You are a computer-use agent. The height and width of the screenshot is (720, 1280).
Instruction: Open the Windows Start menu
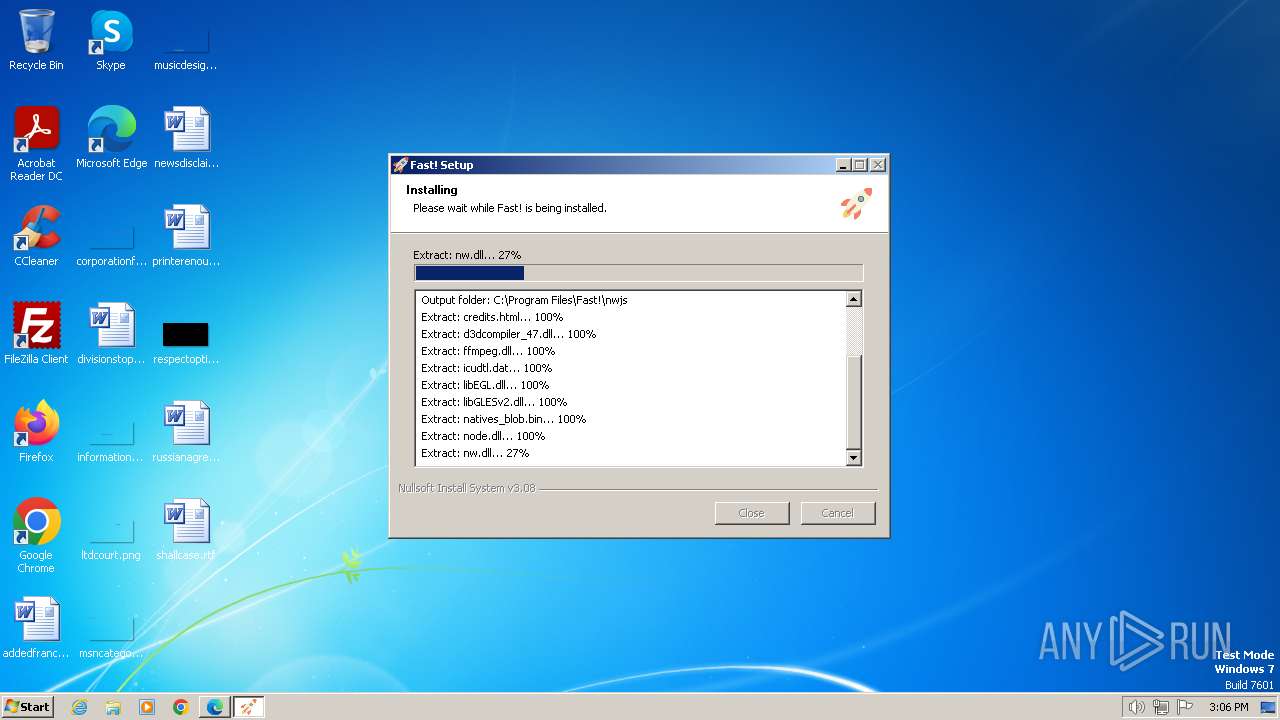(x=28, y=707)
